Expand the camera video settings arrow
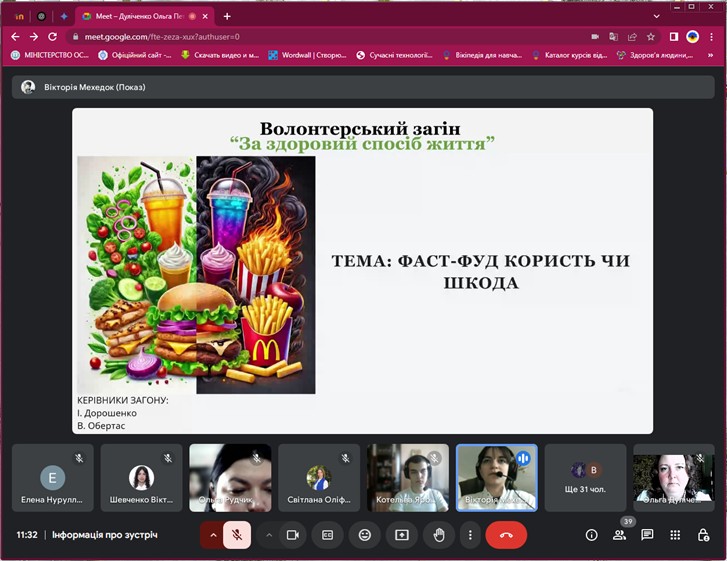 (268, 535)
